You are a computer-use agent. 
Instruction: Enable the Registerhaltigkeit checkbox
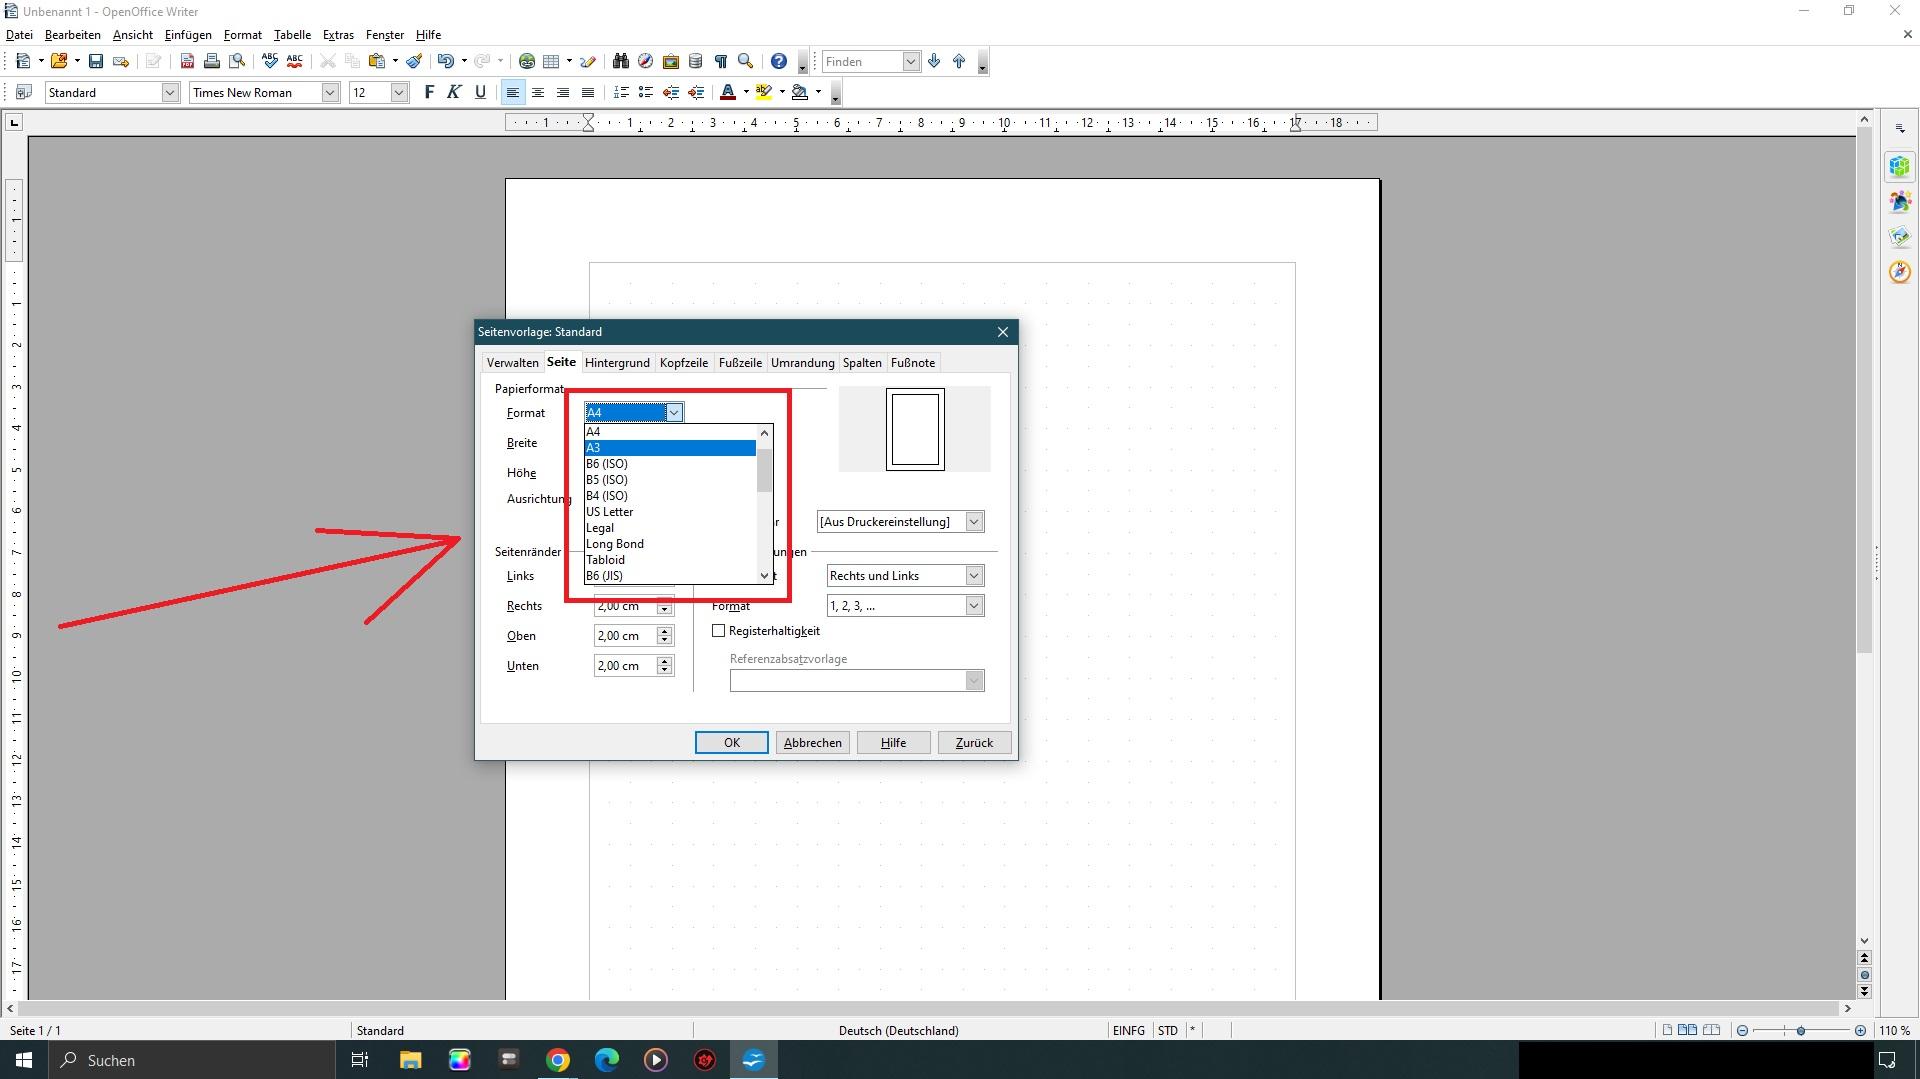click(x=718, y=631)
